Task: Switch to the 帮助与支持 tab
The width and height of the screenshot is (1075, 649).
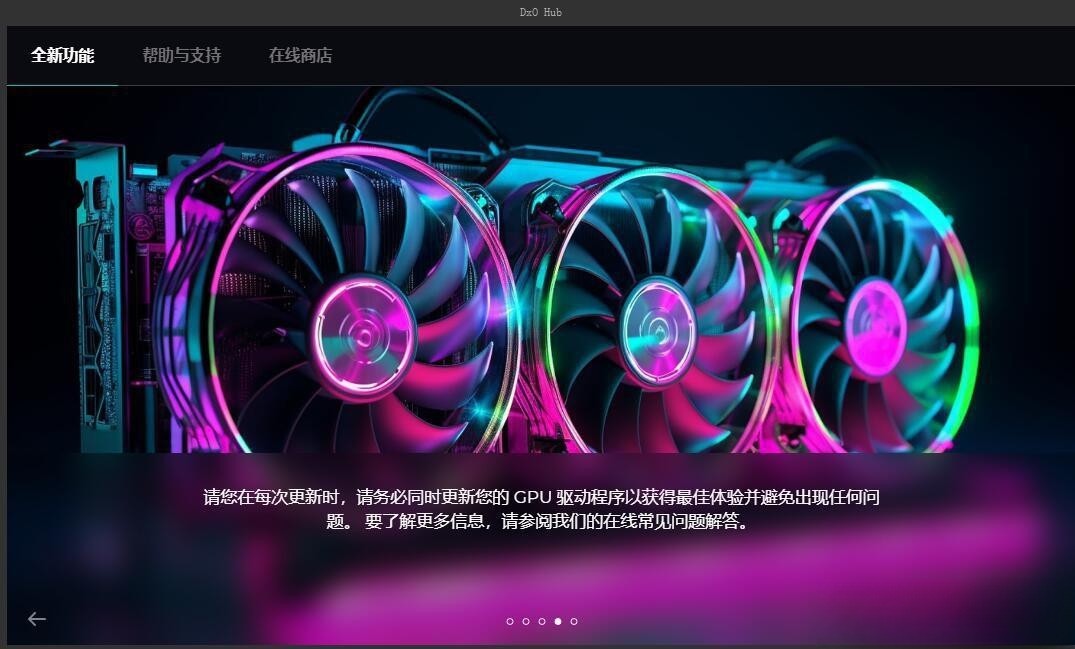Action: 181,56
